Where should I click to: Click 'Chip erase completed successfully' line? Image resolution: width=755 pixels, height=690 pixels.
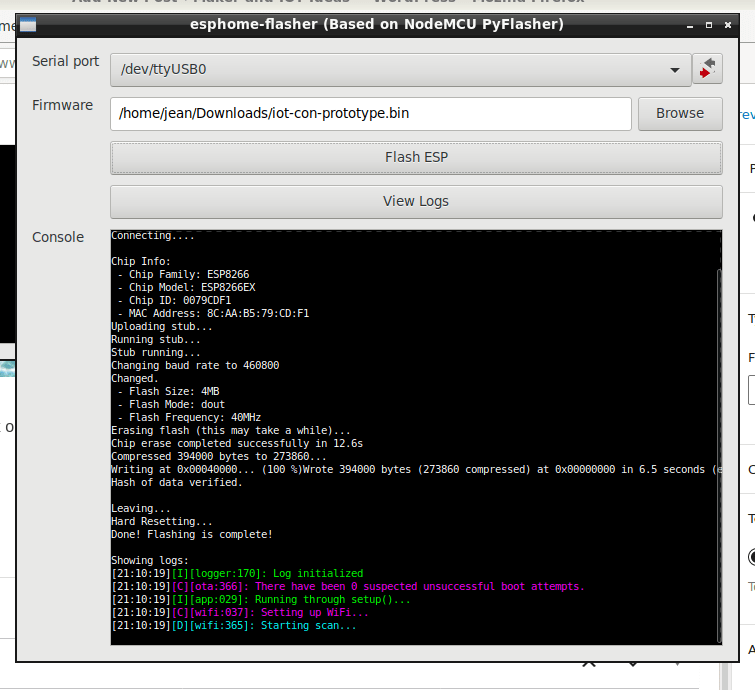click(237, 443)
